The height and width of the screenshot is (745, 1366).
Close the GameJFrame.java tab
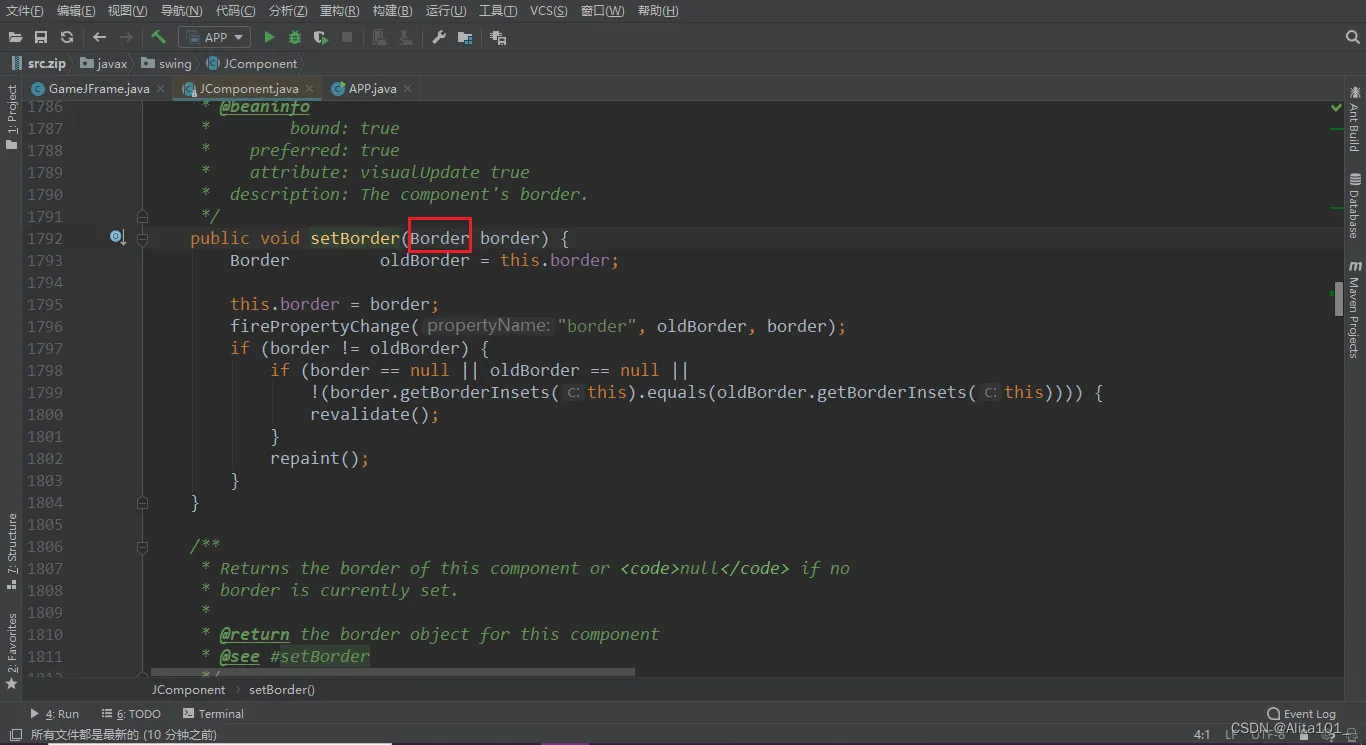159,89
